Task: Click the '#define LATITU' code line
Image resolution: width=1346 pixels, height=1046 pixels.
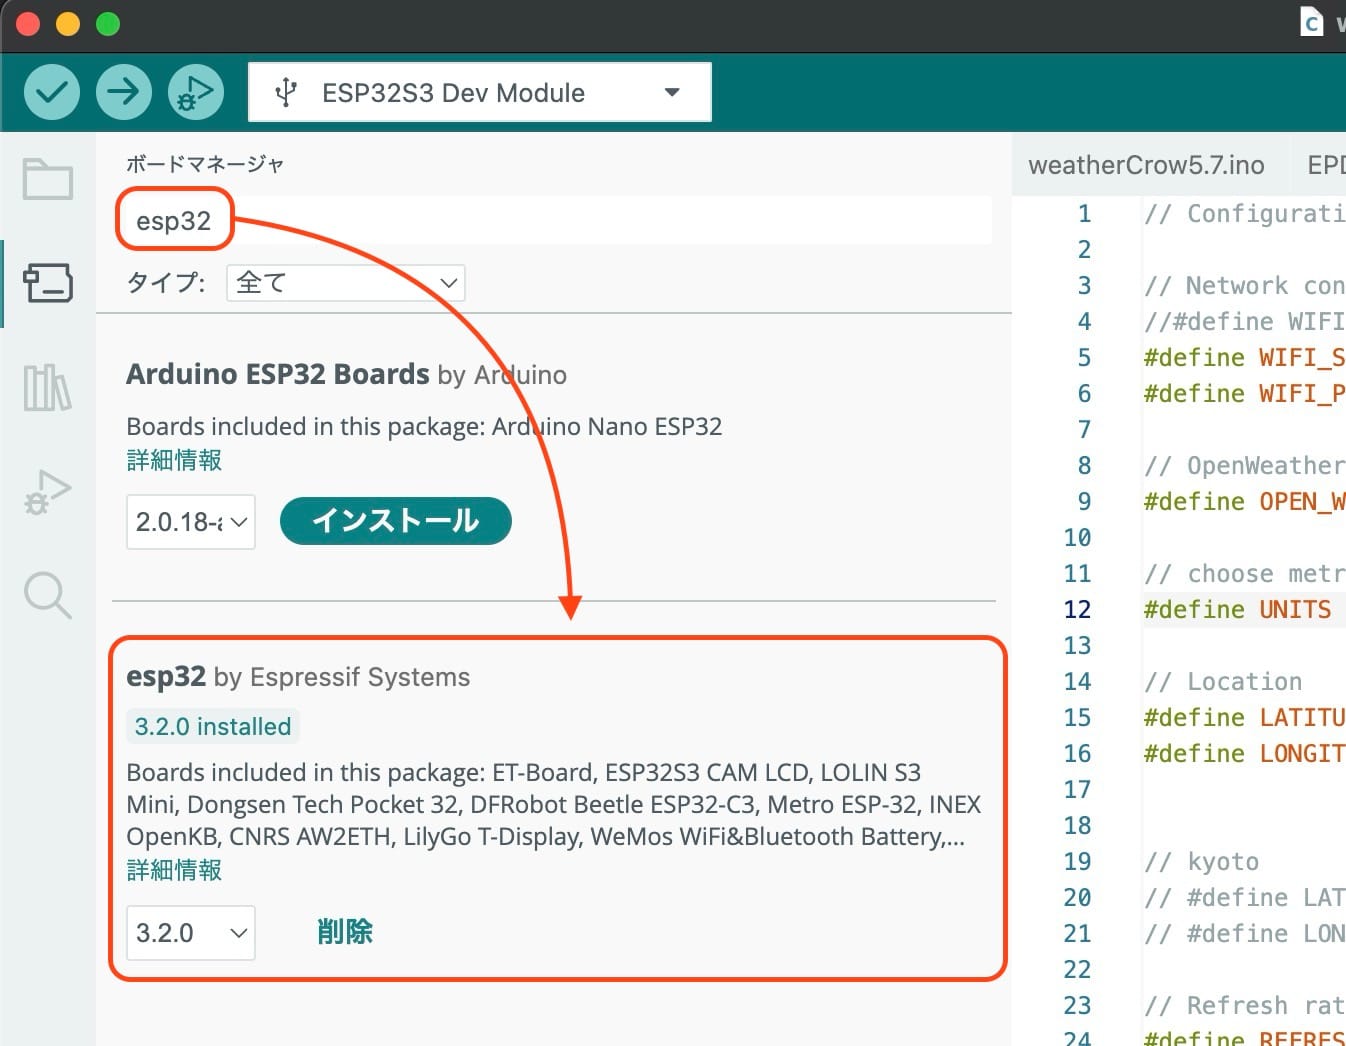Action: point(1245,718)
